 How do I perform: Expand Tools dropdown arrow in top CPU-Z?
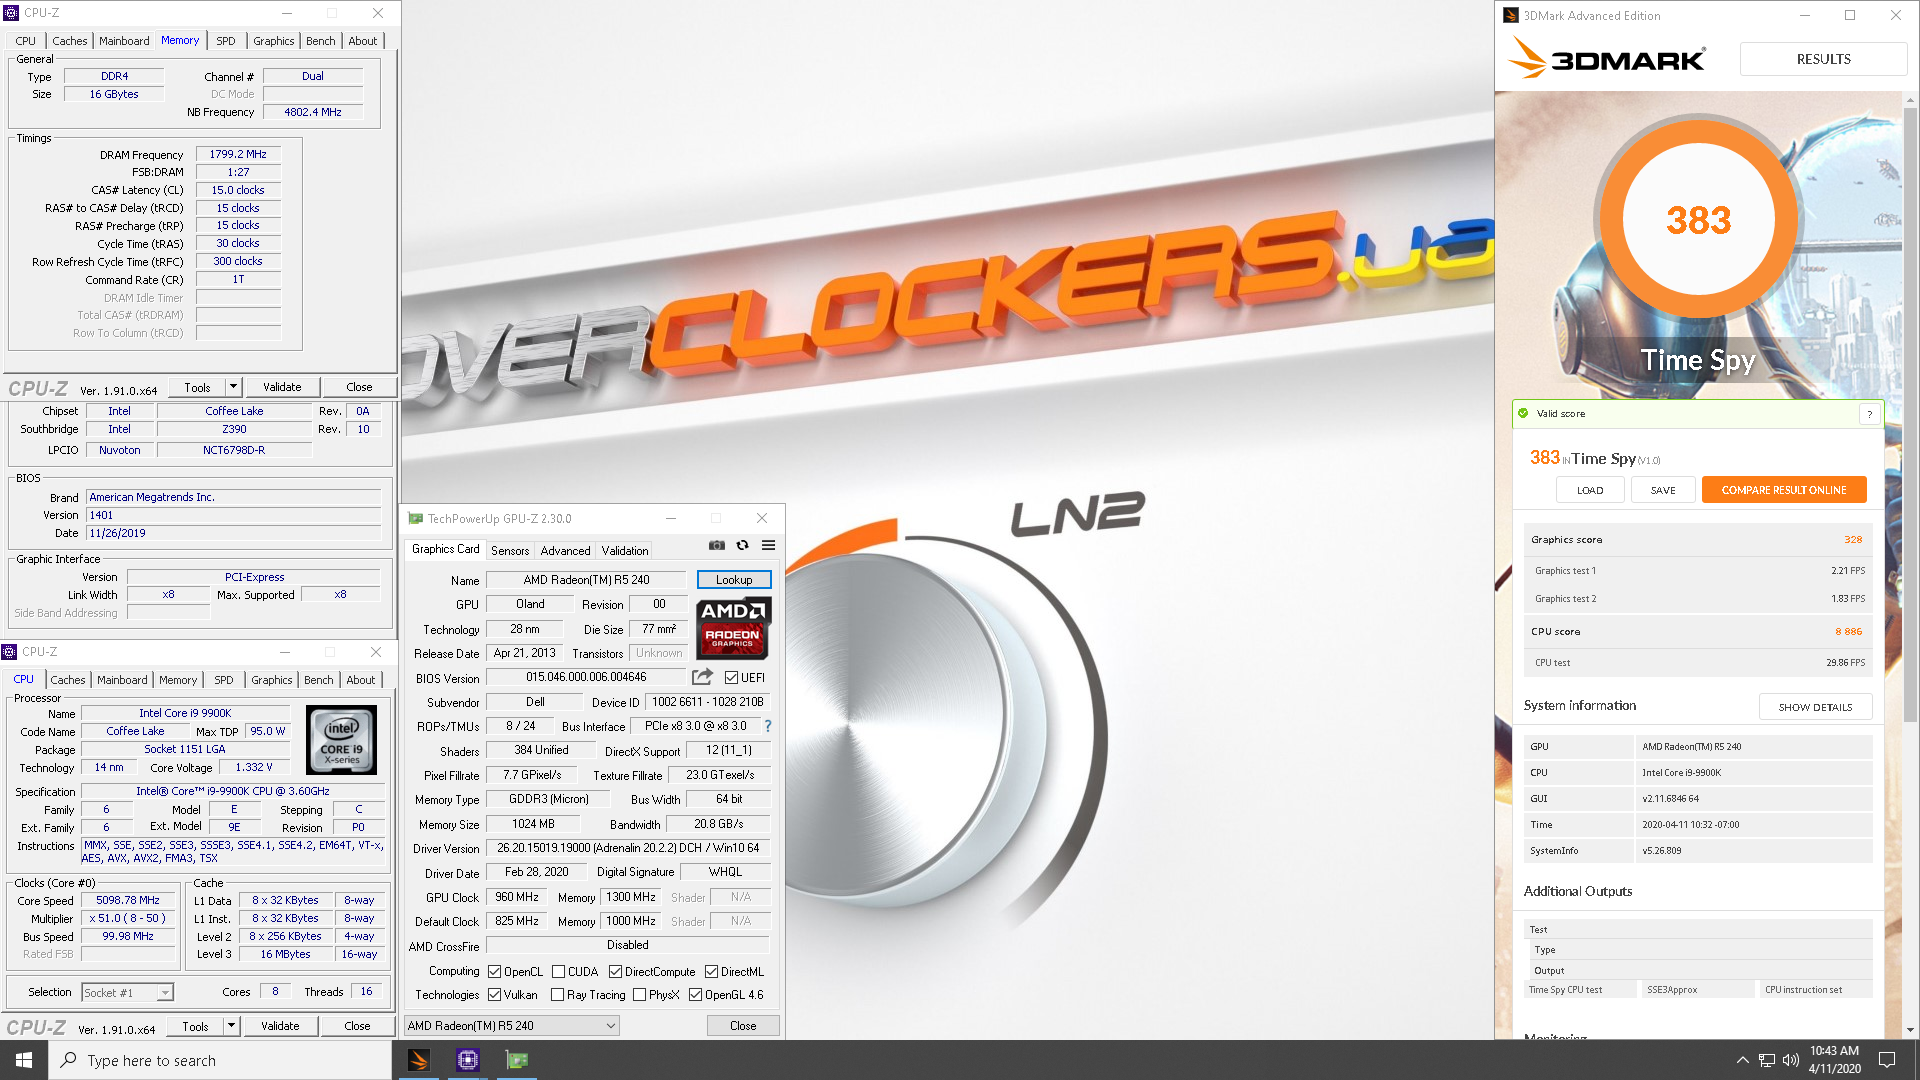[x=233, y=387]
